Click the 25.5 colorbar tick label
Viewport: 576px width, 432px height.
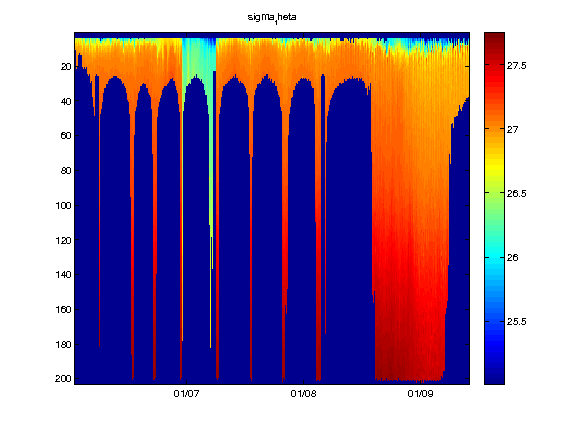coord(516,322)
